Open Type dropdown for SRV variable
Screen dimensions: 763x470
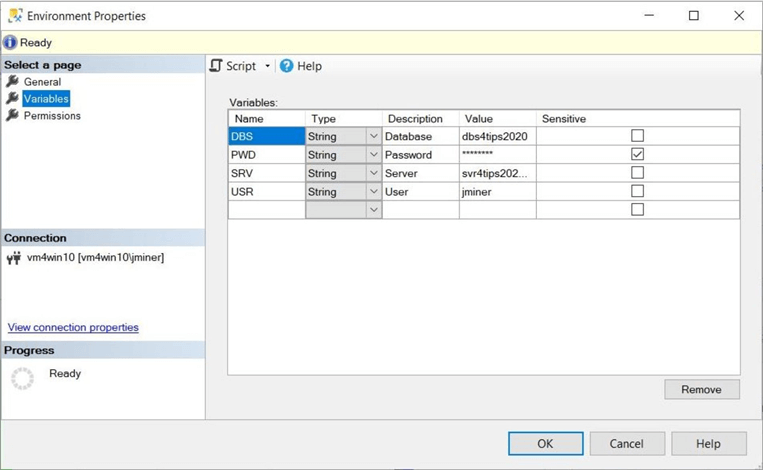coord(373,173)
